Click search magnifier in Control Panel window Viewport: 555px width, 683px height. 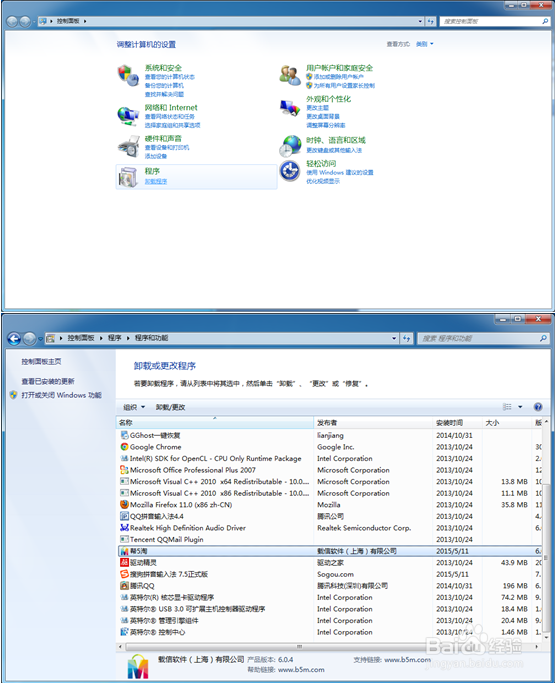tap(545, 21)
